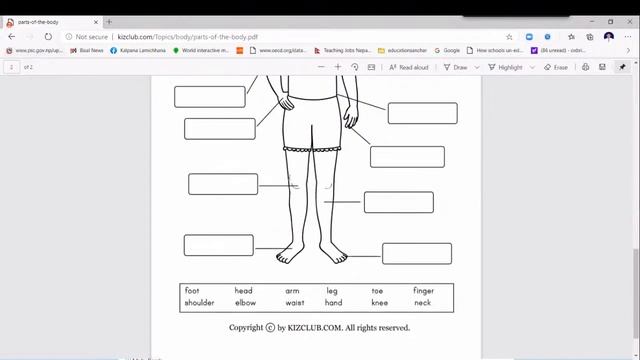Click the word 'head' in the word bank
640x360 pixels.
(243, 291)
